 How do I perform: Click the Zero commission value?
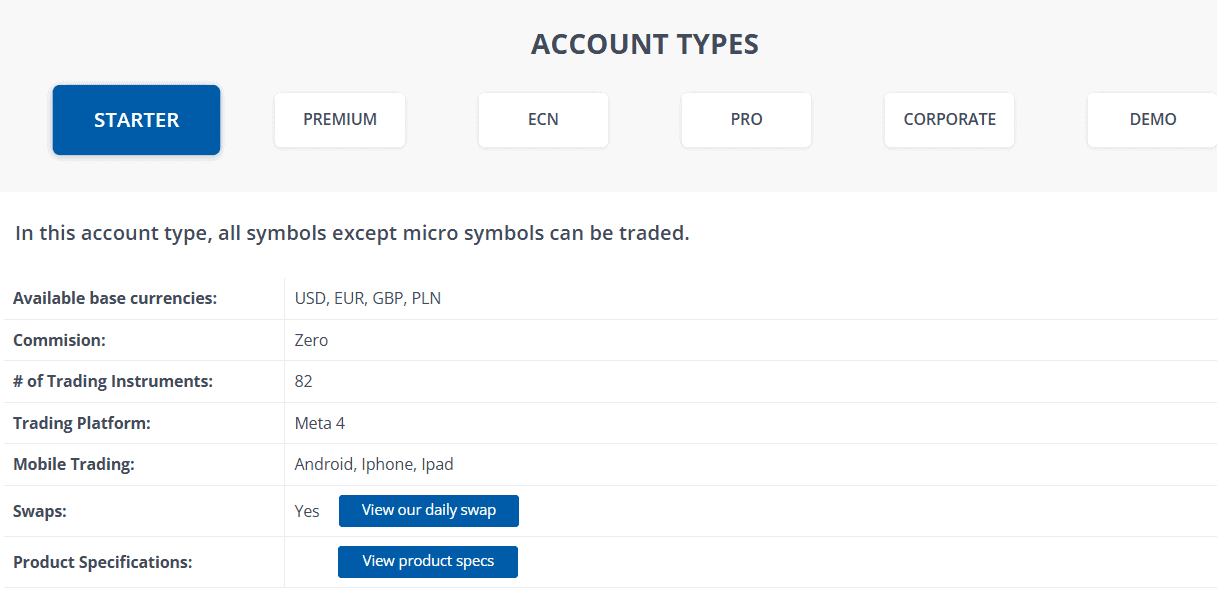tap(310, 339)
